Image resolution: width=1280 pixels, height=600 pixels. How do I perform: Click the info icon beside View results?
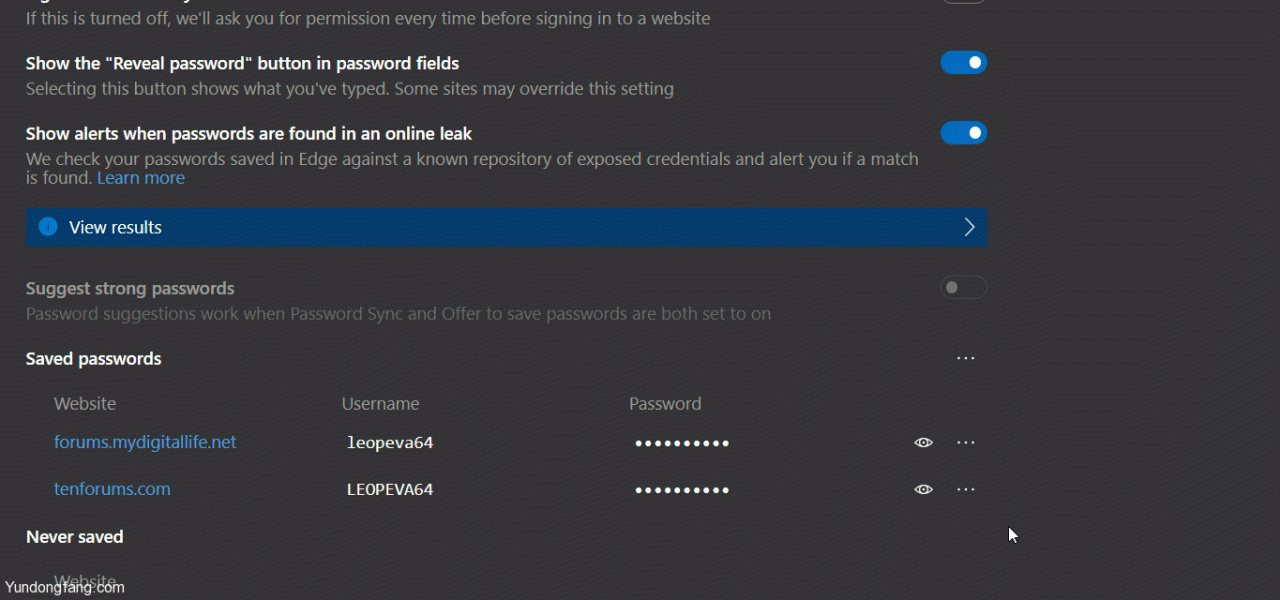(48, 227)
